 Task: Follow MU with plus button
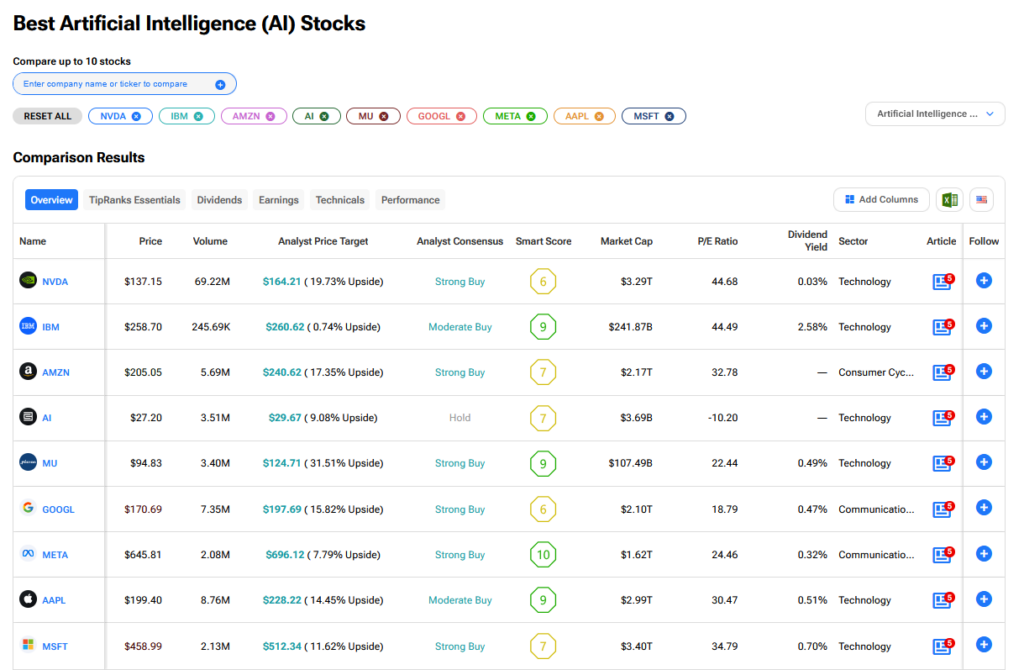tap(984, 462)
